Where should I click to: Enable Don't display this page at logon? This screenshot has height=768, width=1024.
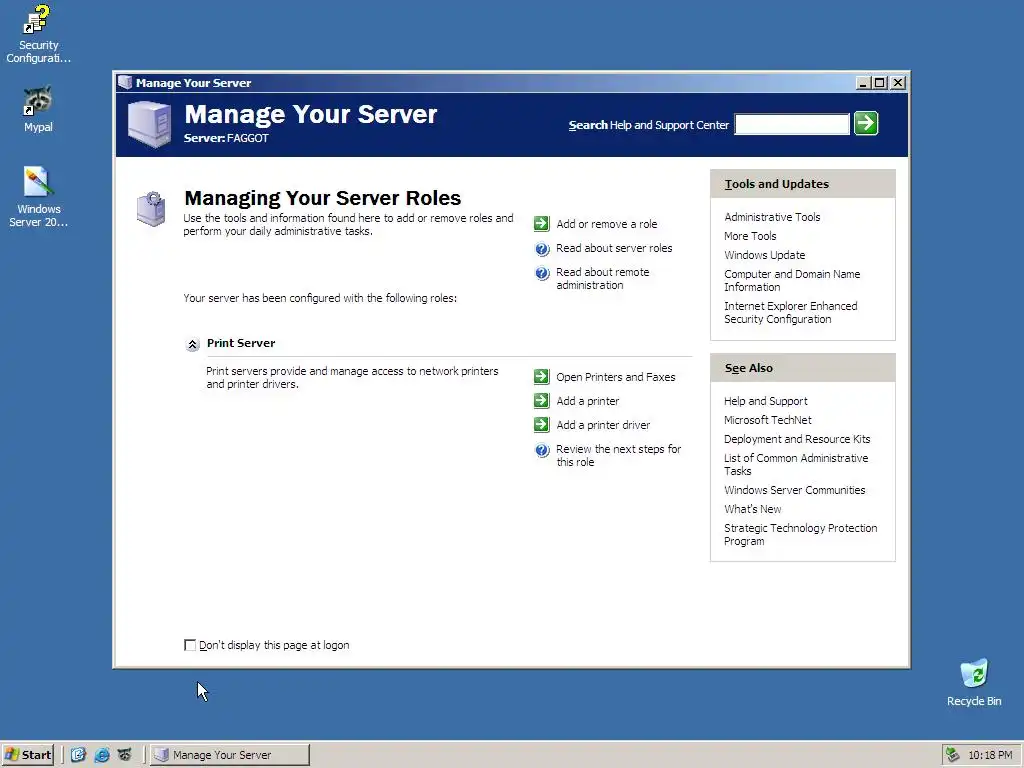click(190, 645)
